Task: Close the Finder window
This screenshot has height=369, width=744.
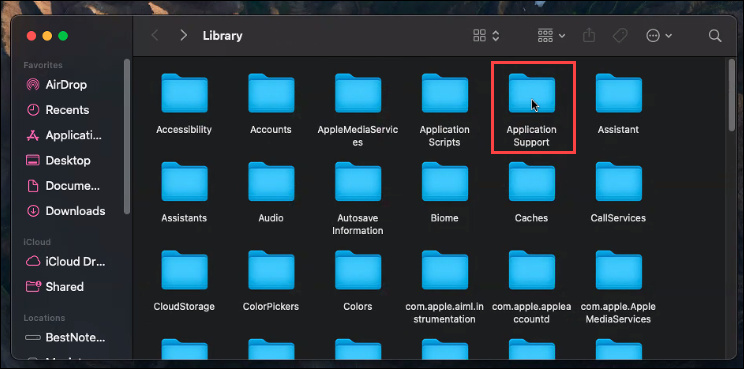Action: 31,36
